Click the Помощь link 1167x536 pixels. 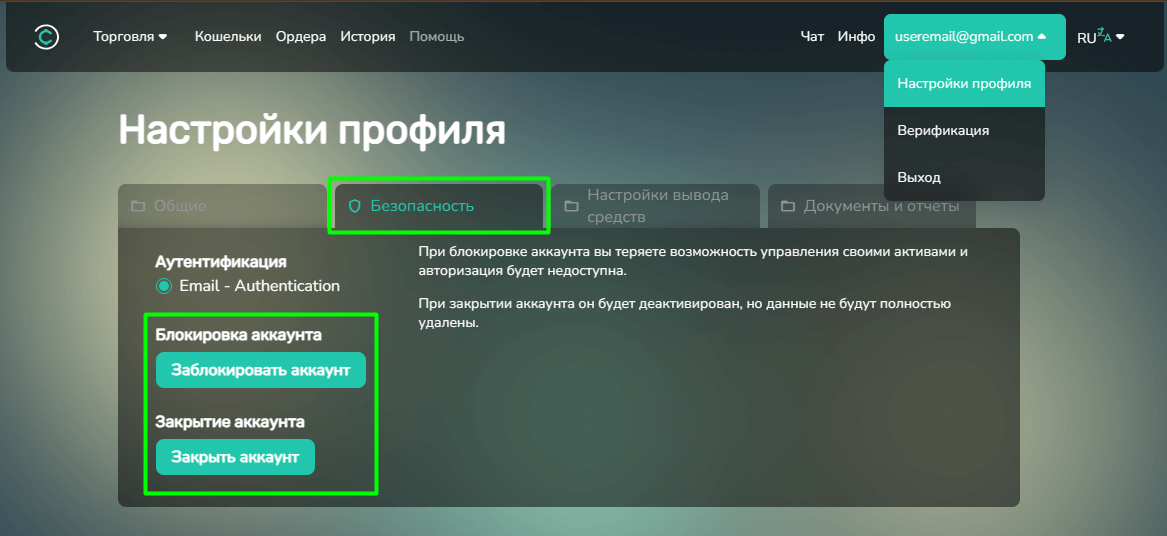pos(437,37)
